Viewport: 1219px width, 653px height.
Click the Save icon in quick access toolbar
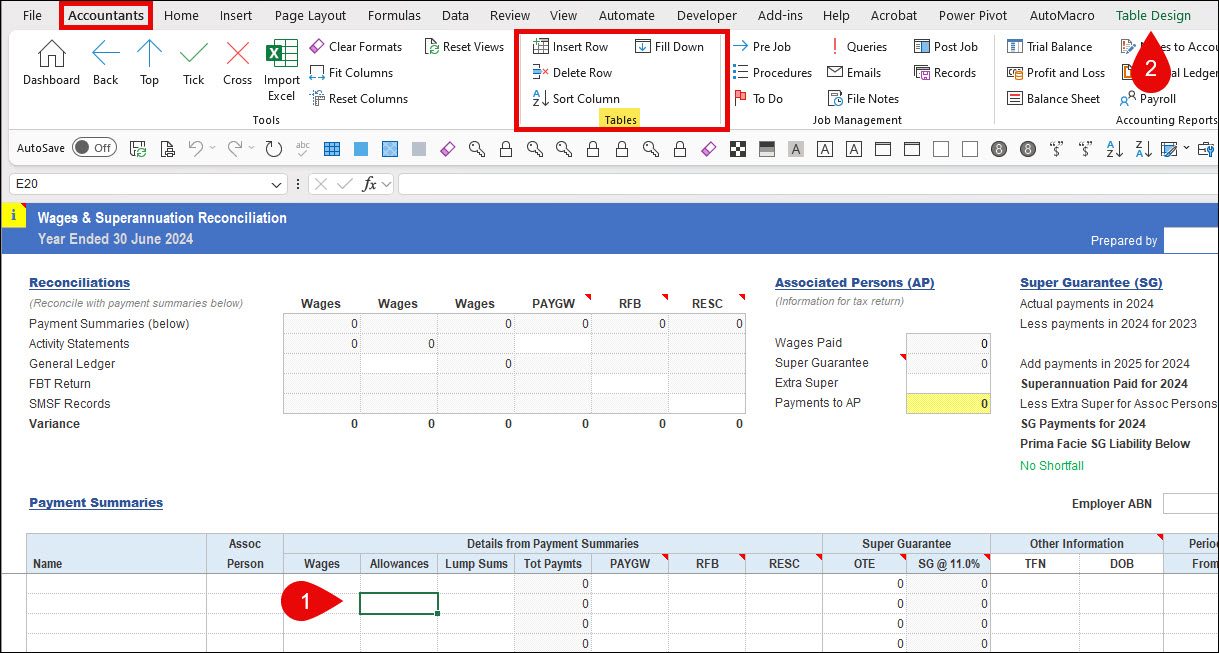point(138,149)
